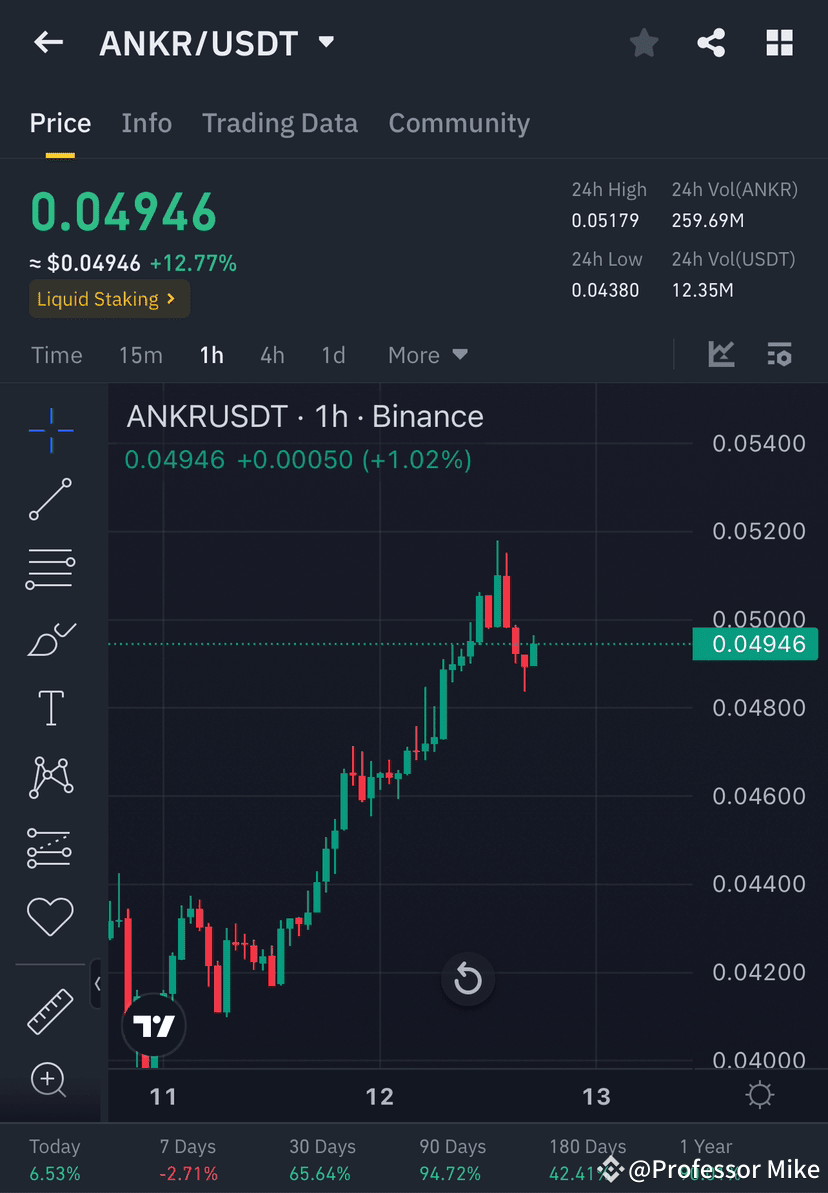
Task: Select the ruler measurement tool
Action: (x=49, y=1010)
